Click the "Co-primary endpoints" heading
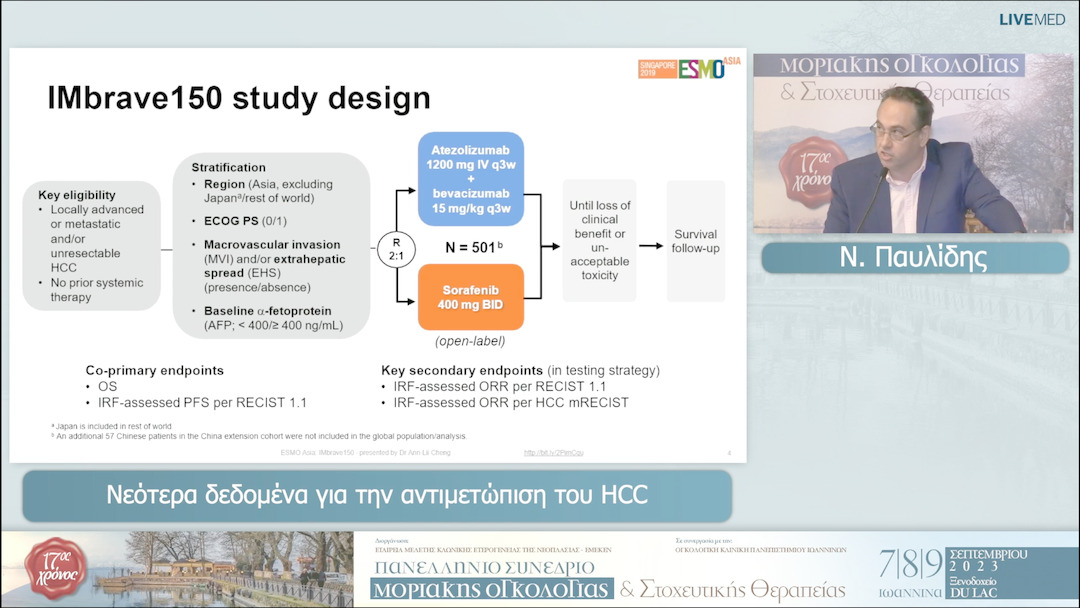 tap(155, 370)
